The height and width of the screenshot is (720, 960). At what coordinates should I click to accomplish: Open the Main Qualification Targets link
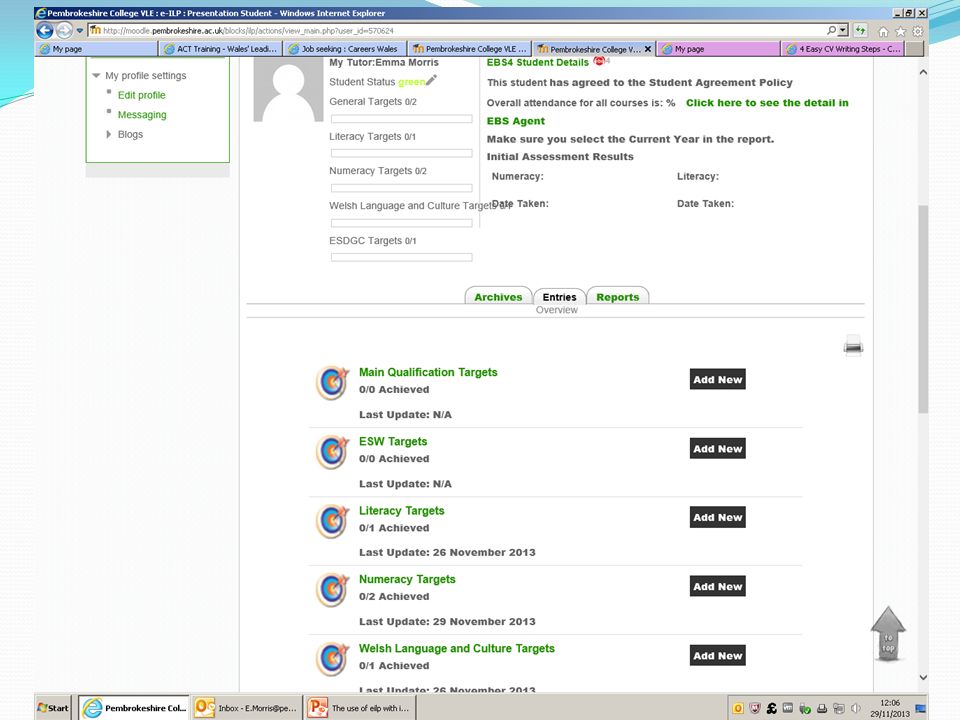[428, 372]
